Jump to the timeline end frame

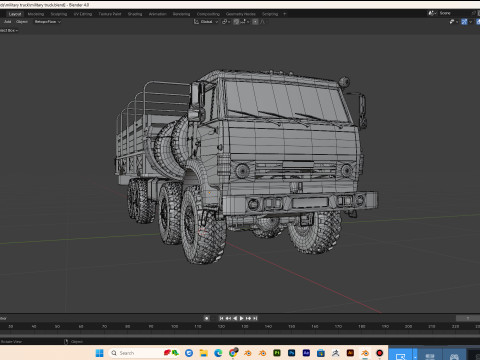[255, 318]
